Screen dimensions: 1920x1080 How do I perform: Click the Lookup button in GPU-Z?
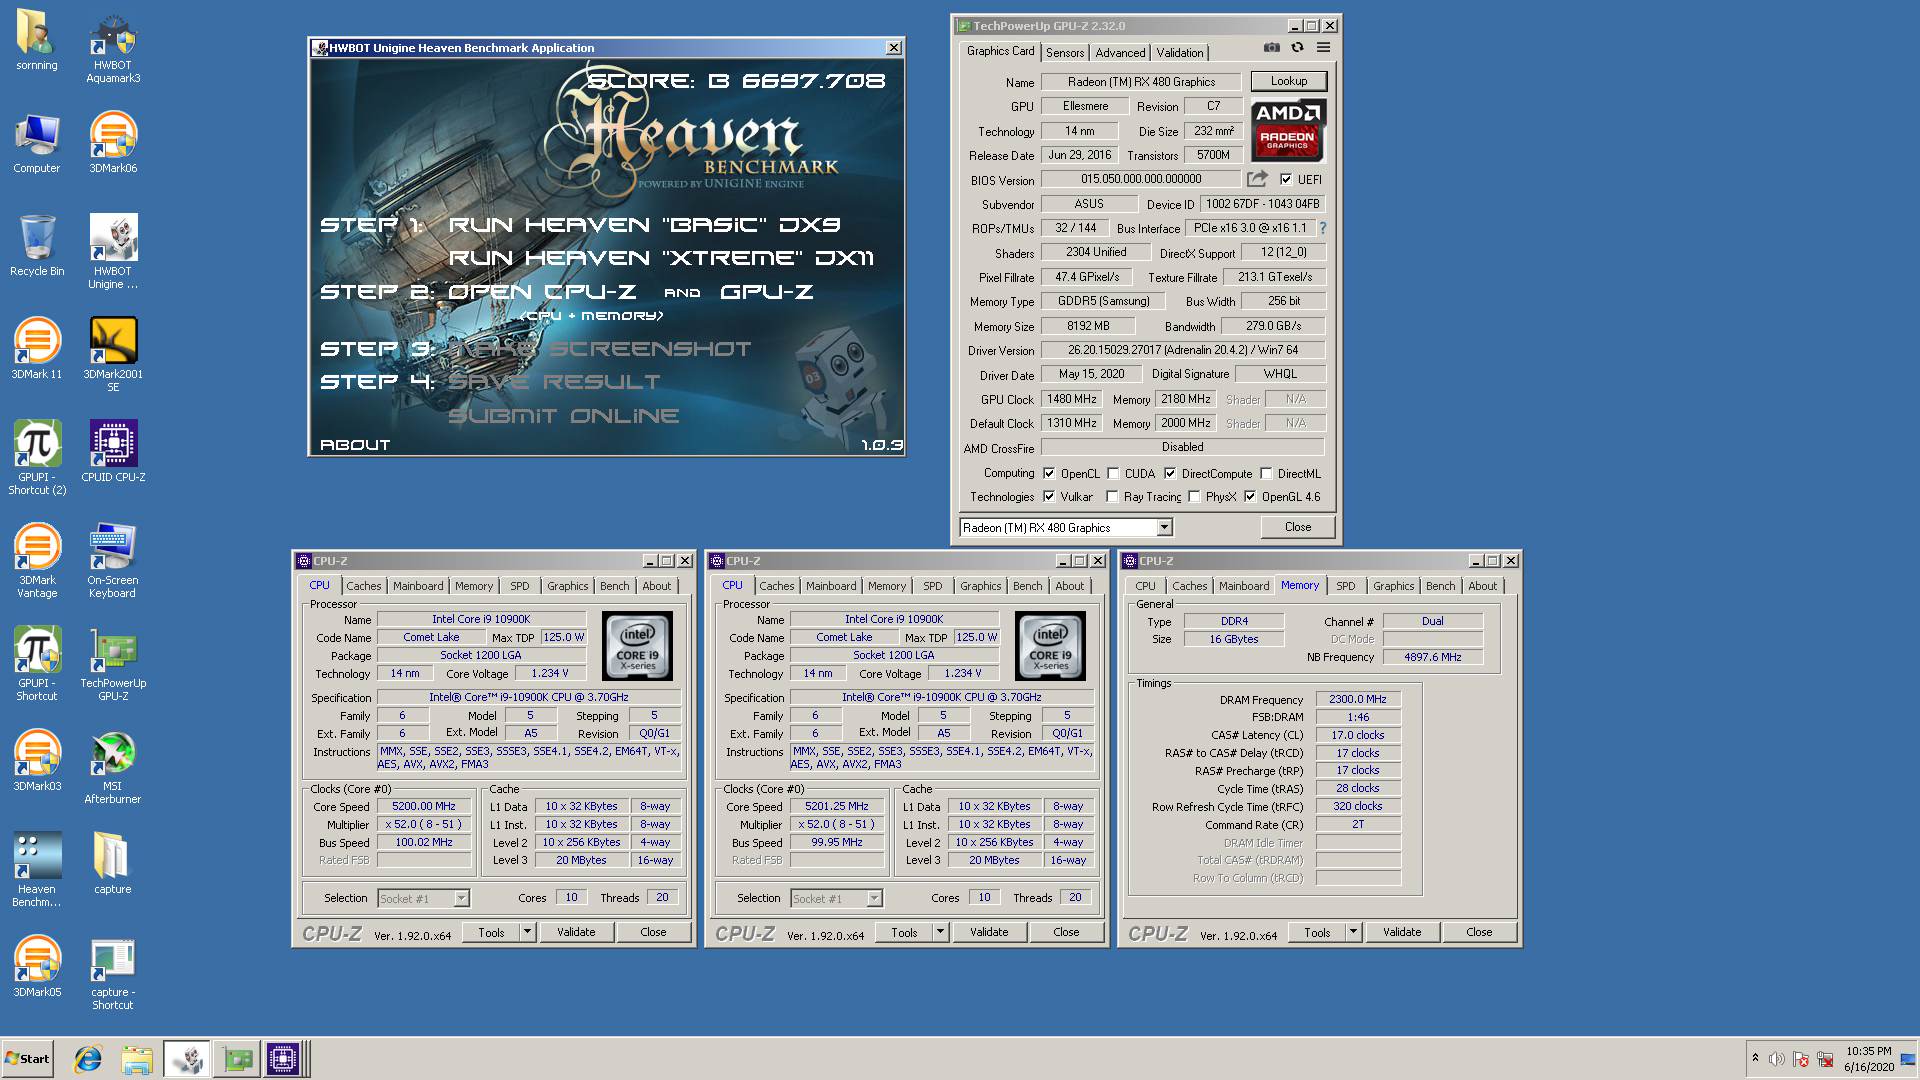click(x=1288, y=81)
